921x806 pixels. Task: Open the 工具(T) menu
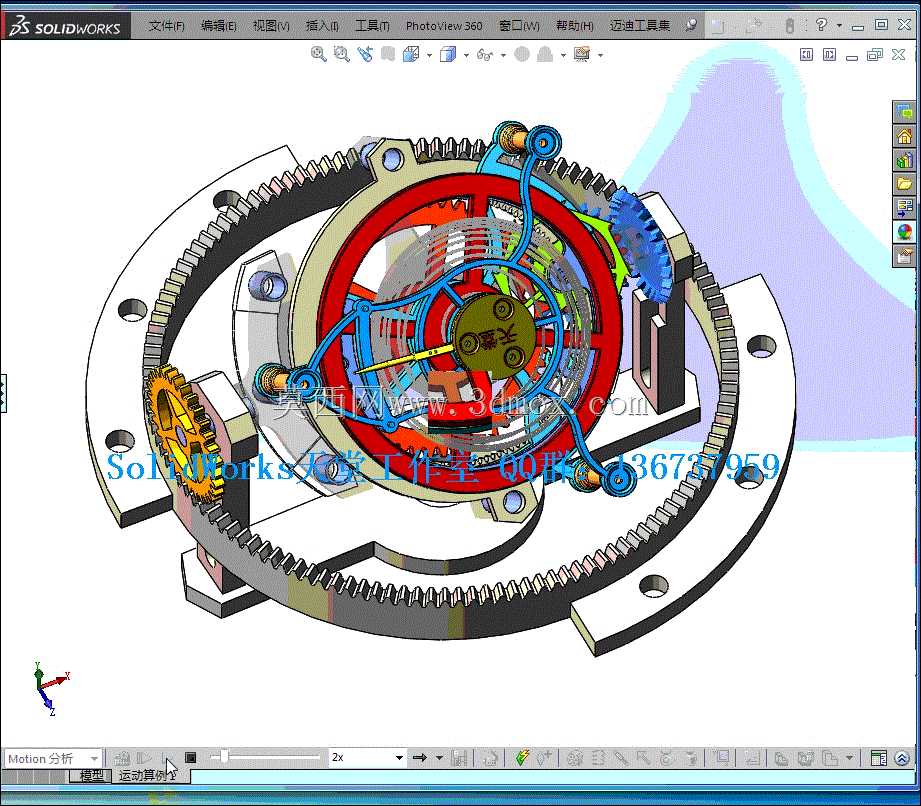click(372, 26)
